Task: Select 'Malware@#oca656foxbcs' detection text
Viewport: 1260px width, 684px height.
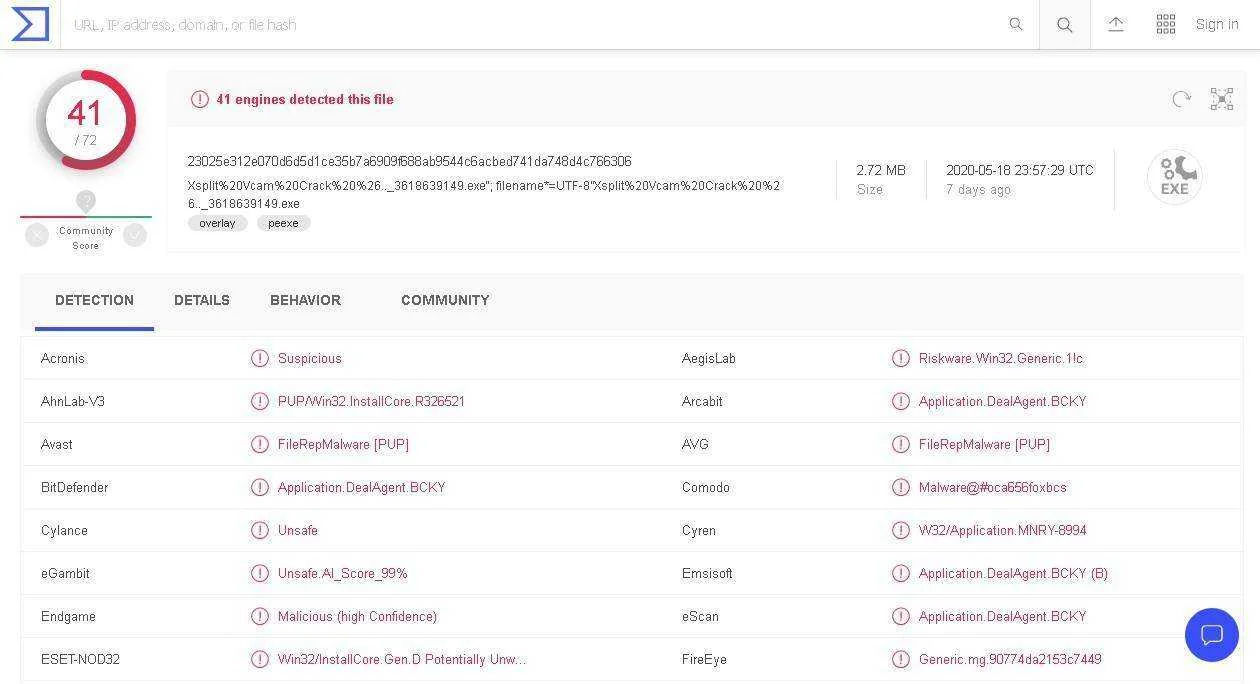Action: (x=993, y=487)
